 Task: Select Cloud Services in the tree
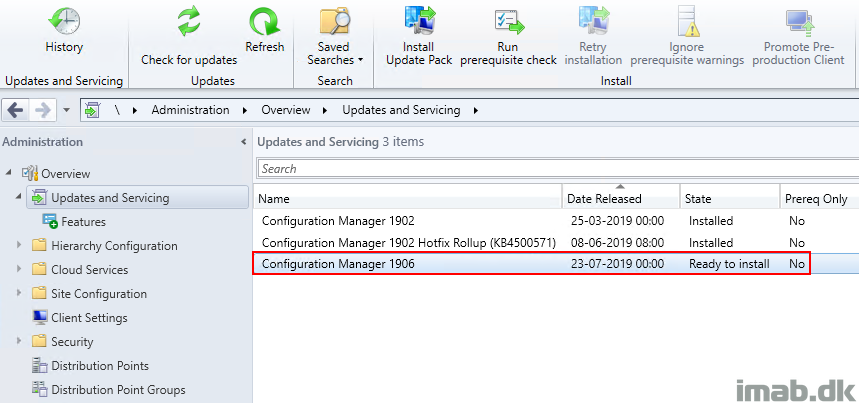tap(90, 270)
